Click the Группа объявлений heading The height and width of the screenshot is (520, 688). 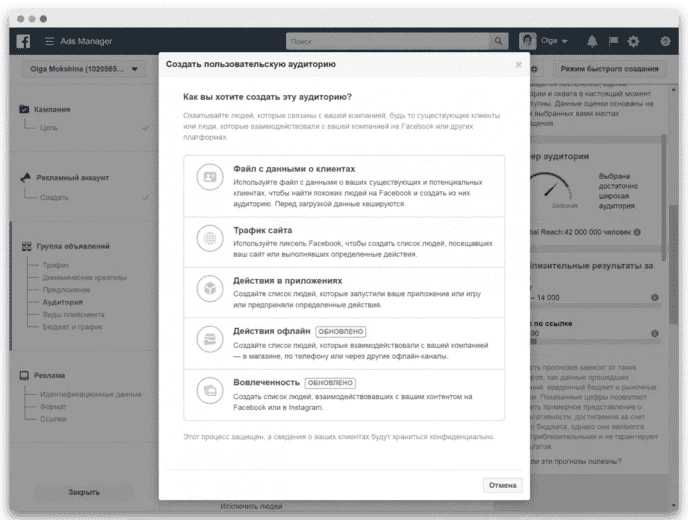[73, 246]
